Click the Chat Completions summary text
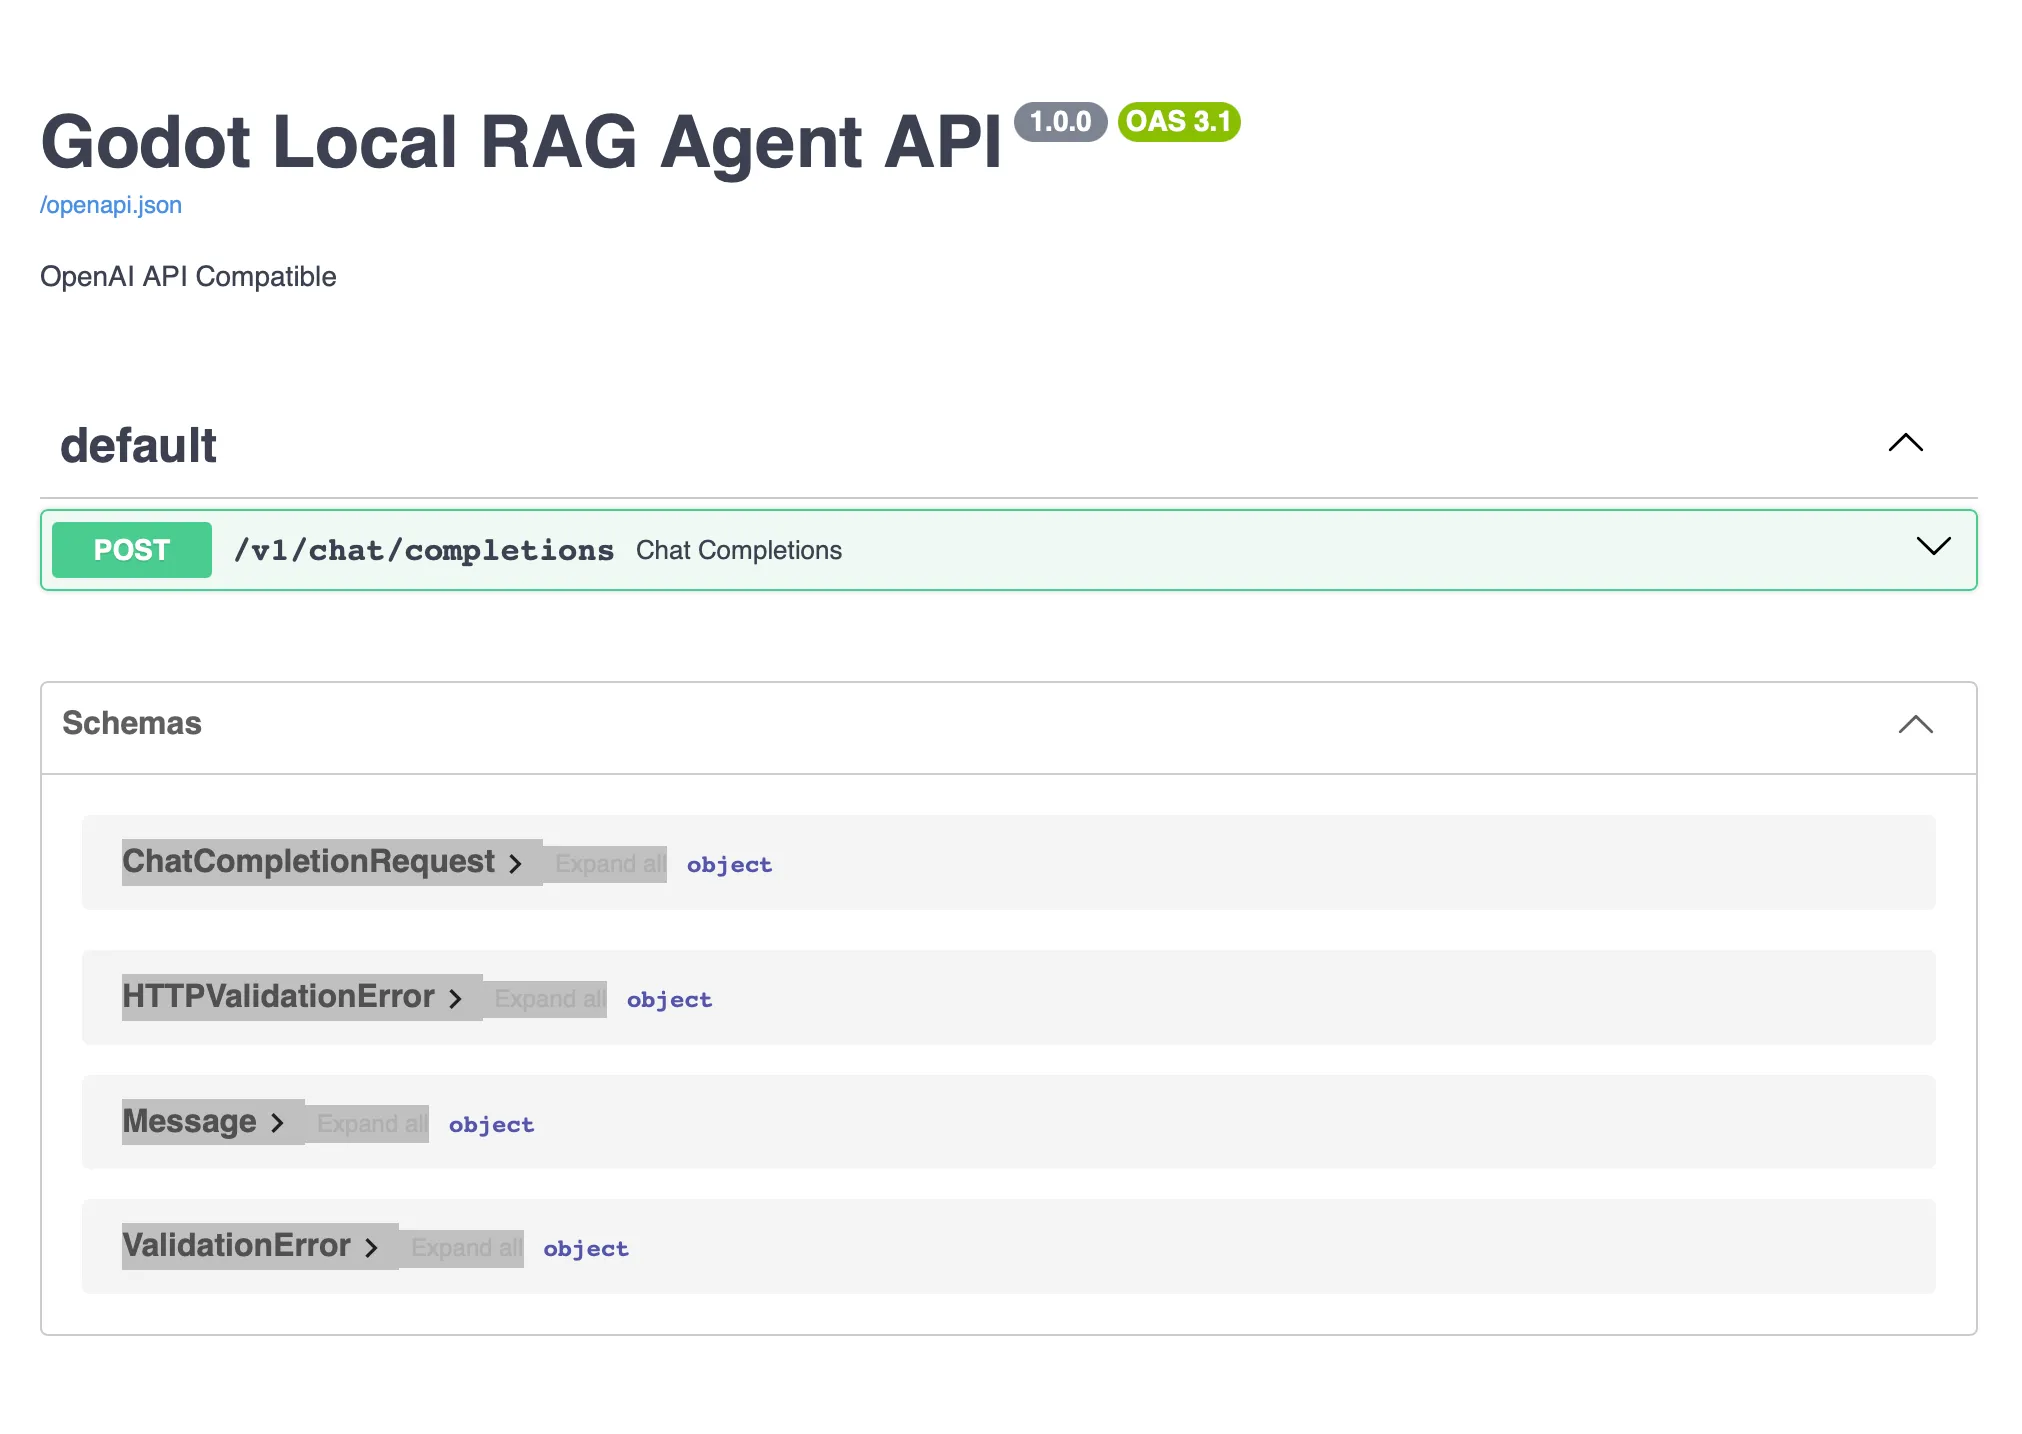The height and width of the screenshot is (1434, 2022). click(x=739, y=550)
